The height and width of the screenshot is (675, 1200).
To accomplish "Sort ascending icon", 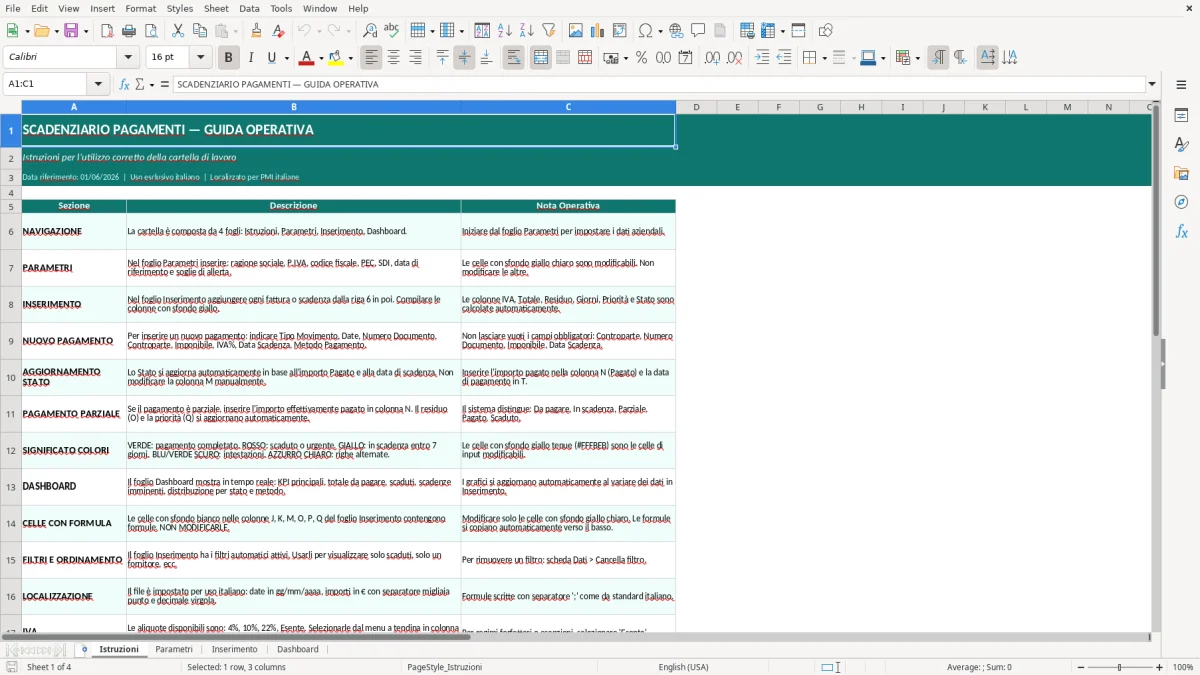I will 505,31.
